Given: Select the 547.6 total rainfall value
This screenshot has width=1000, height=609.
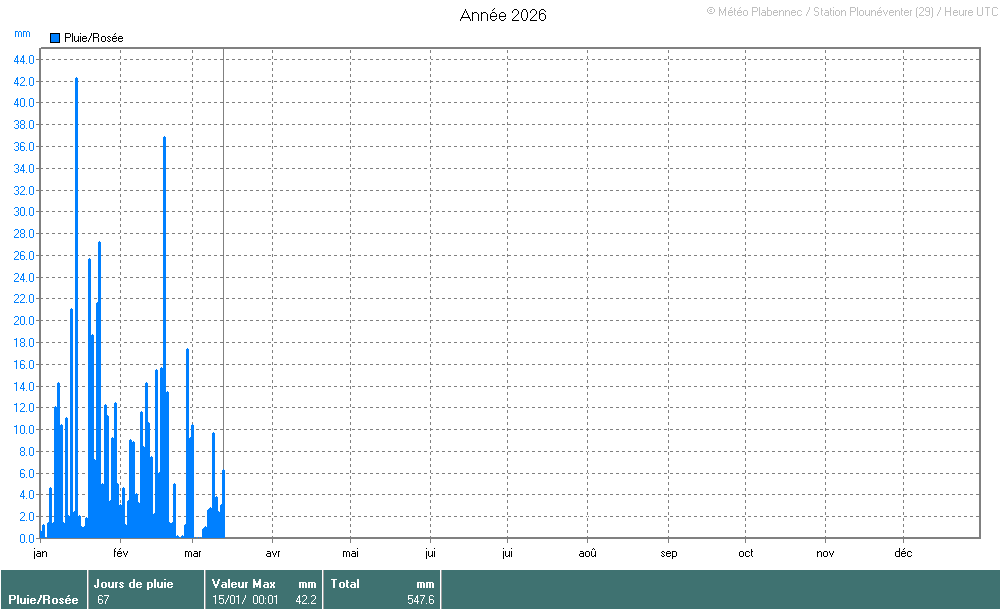Looking at the screenshot, I should [x=421, y=600].
